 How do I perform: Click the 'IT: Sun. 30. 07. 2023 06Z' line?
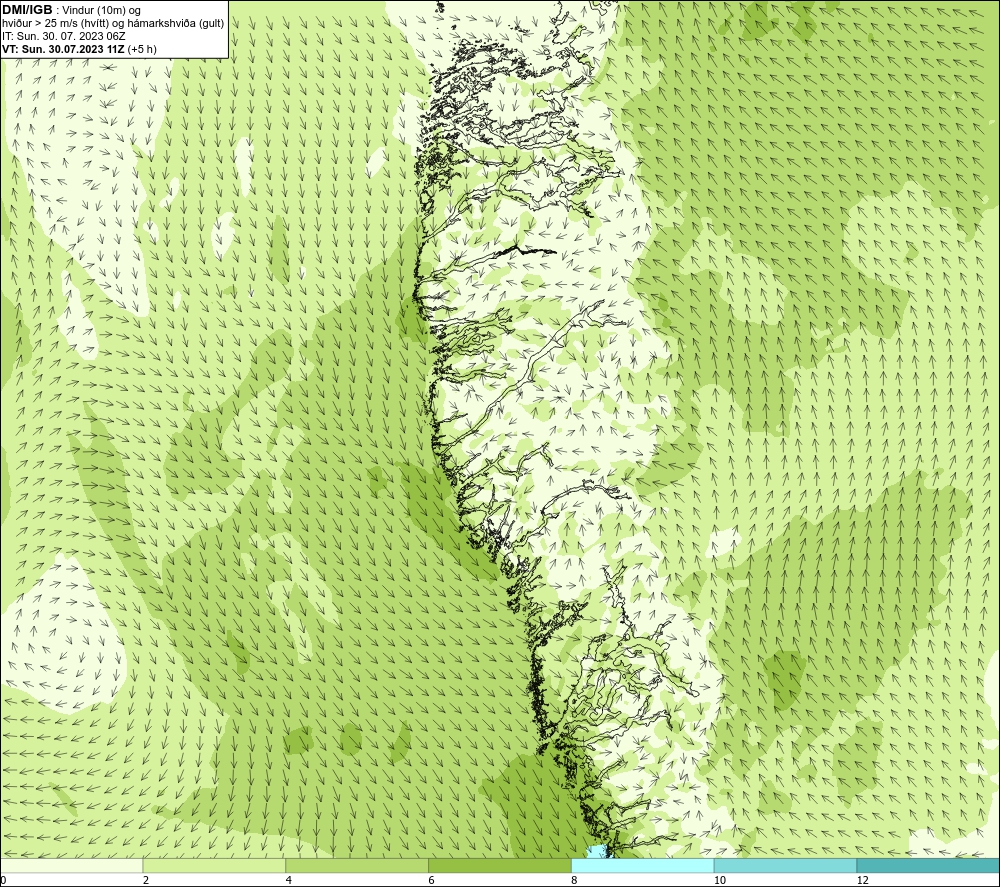coord(63,36)
